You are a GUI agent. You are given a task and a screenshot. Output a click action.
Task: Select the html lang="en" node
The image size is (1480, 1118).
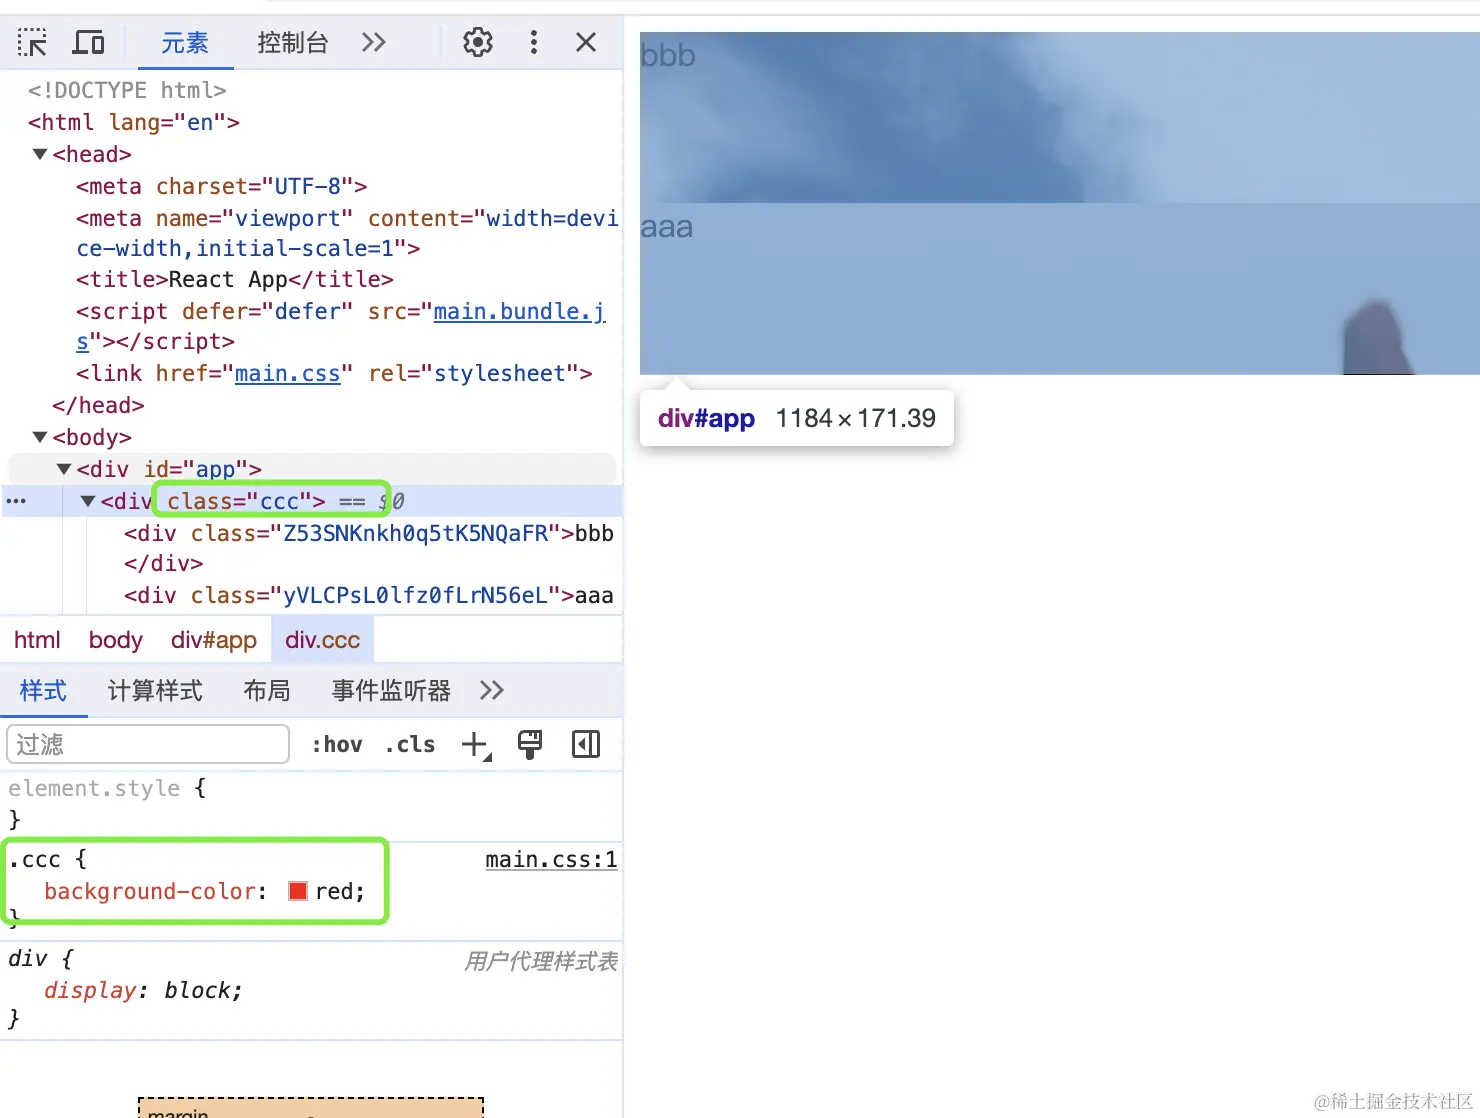[134, 122]
